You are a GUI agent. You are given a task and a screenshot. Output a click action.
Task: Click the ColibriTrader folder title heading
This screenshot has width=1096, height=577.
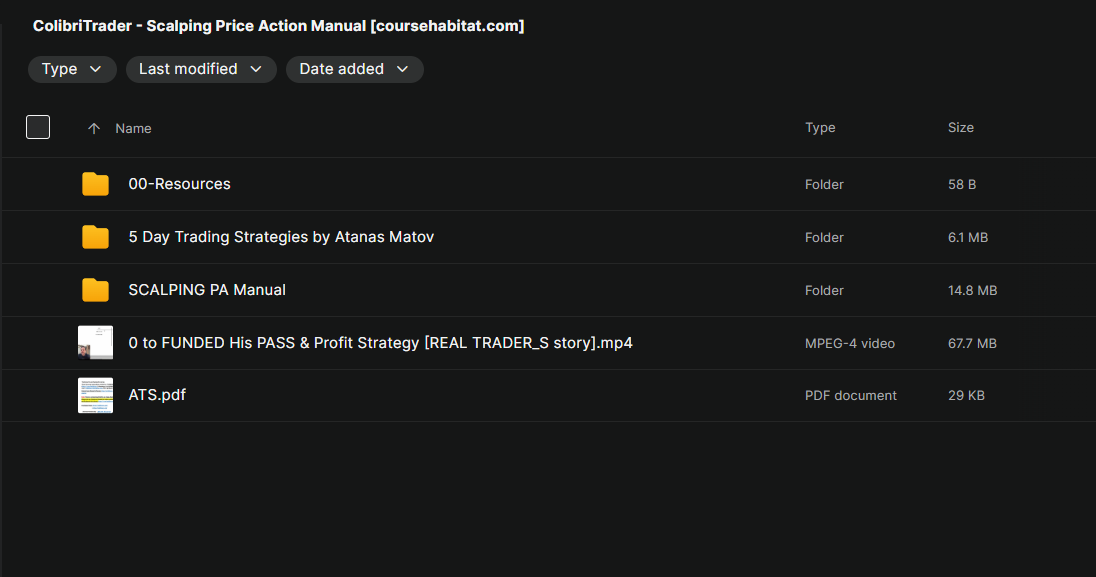[x=278, y=26]
